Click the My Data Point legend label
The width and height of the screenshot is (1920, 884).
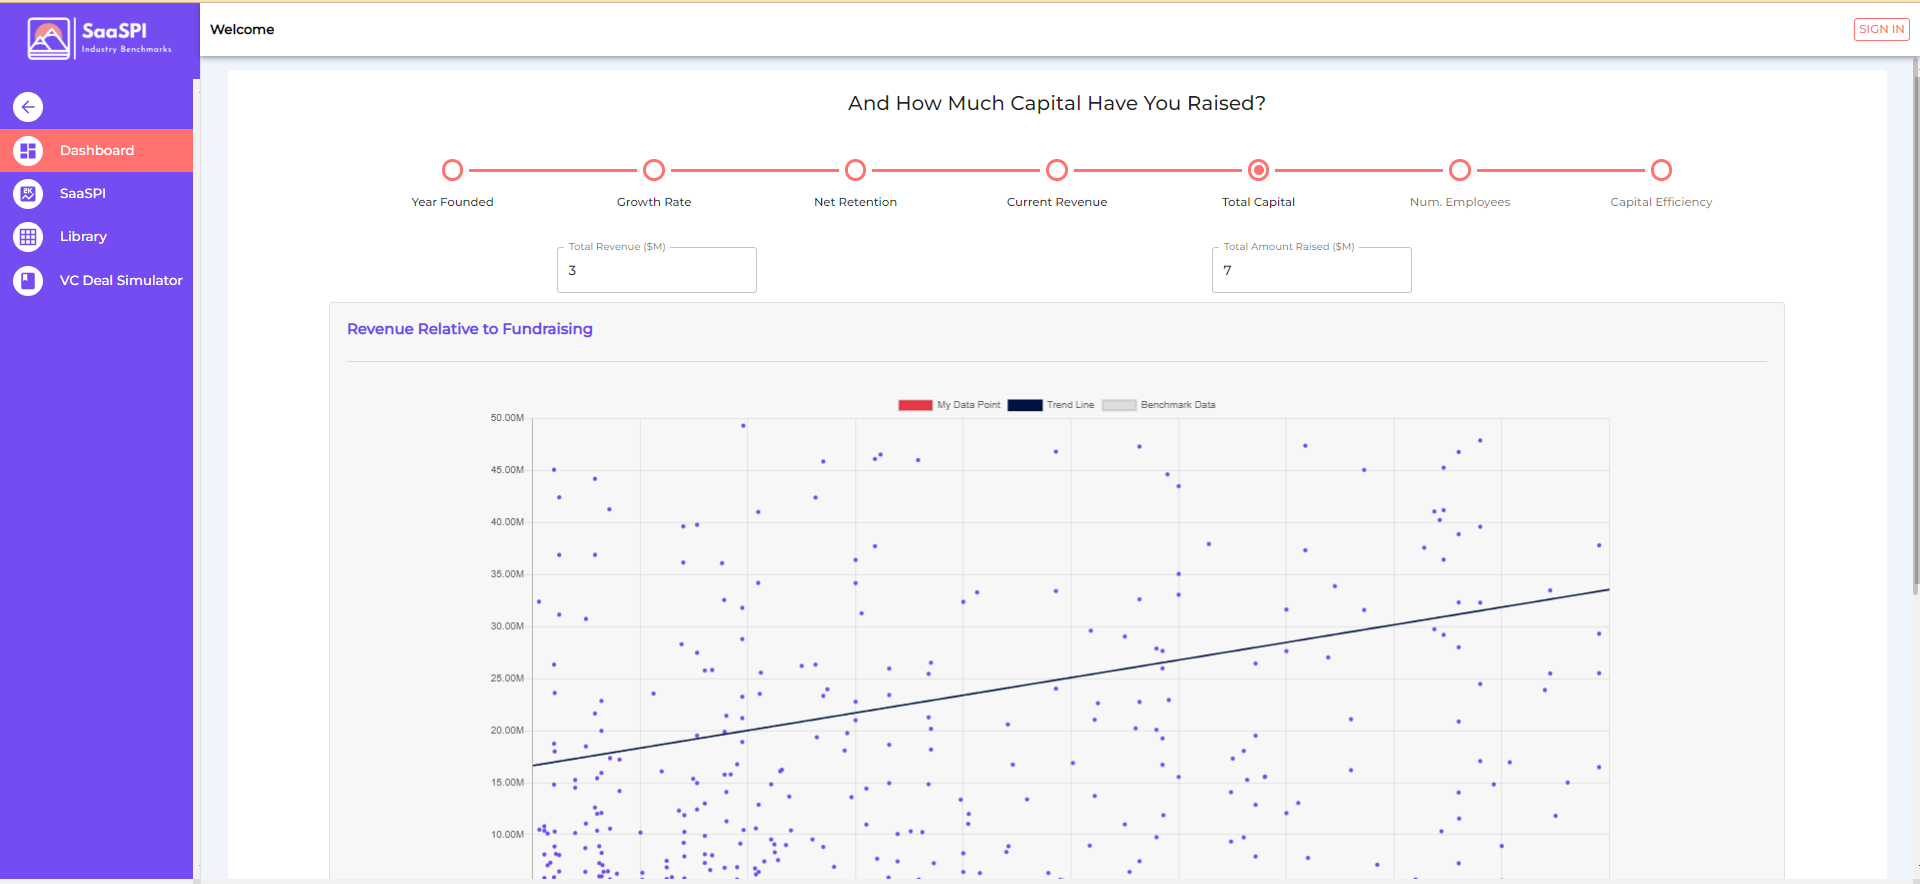968,405
